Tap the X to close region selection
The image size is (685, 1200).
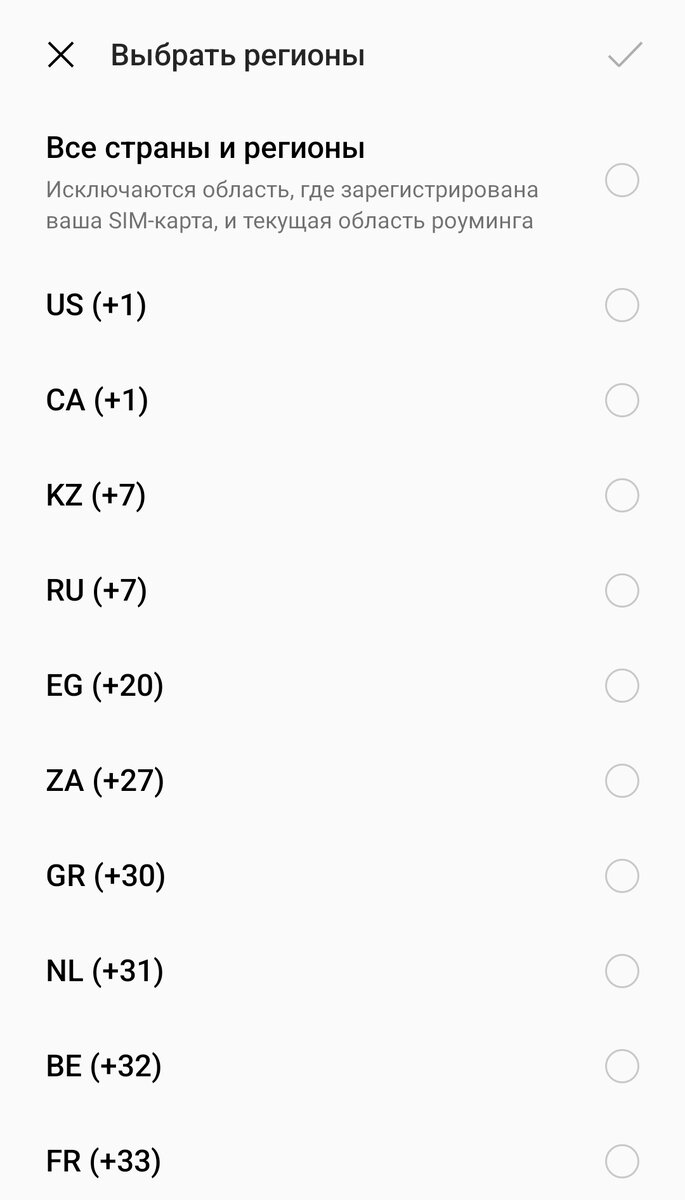click(x=62, y=55)
